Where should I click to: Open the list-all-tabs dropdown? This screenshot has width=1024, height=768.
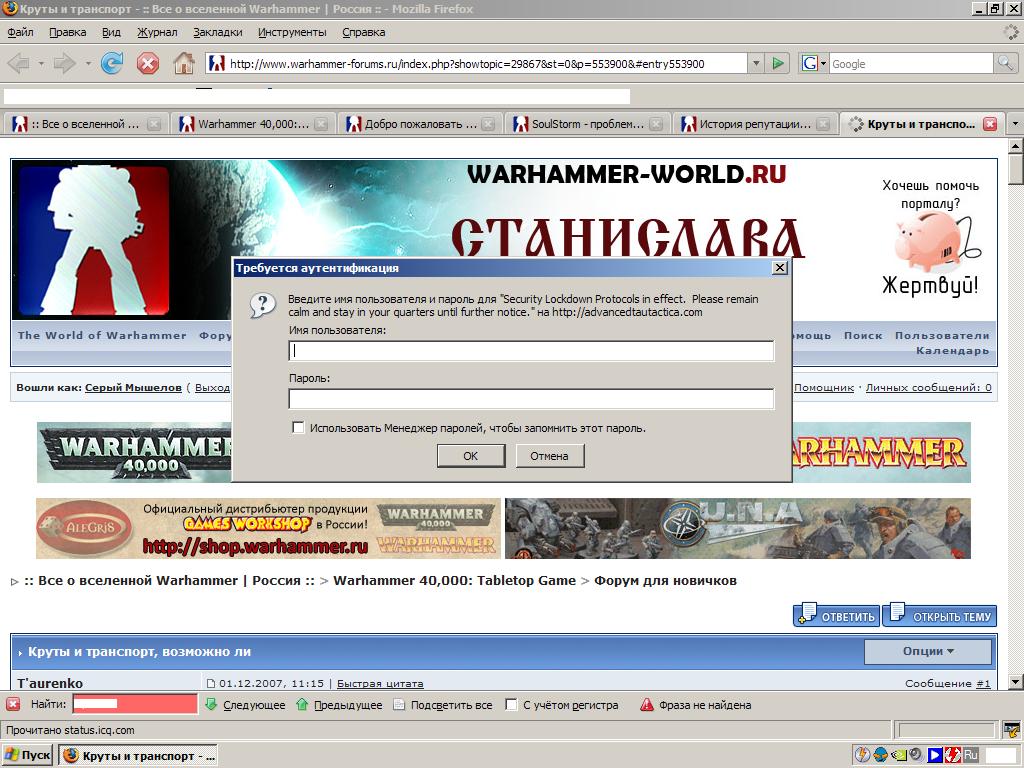[1014, 123]
